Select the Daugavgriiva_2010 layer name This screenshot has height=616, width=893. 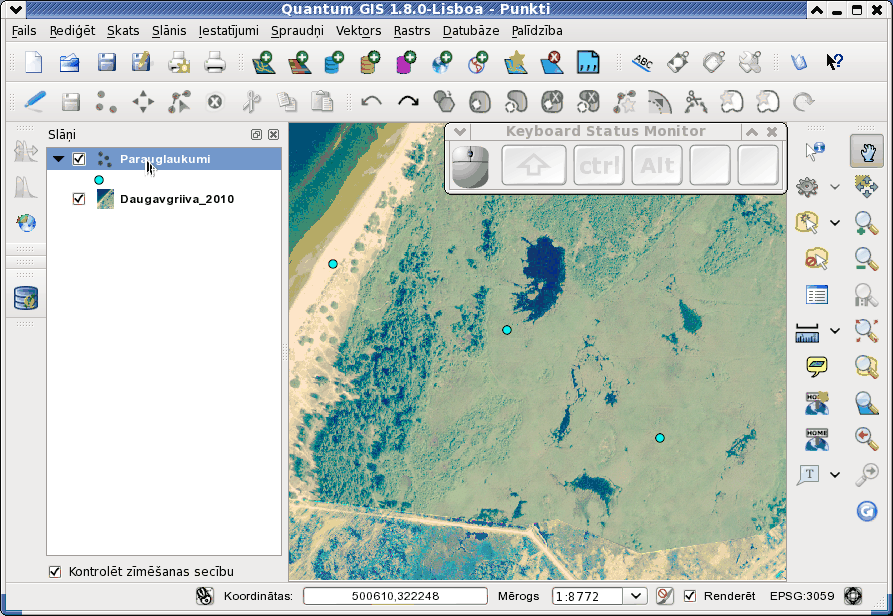[177, 199]
